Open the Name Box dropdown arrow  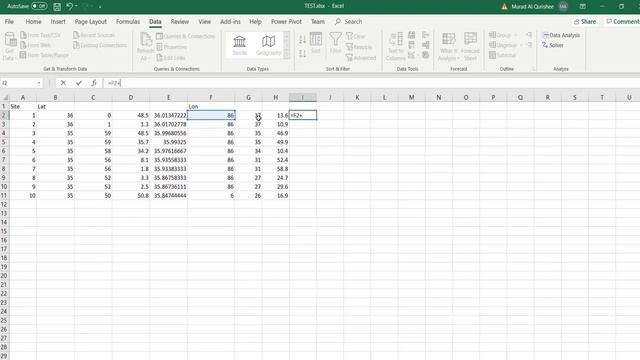pos(39,83)
